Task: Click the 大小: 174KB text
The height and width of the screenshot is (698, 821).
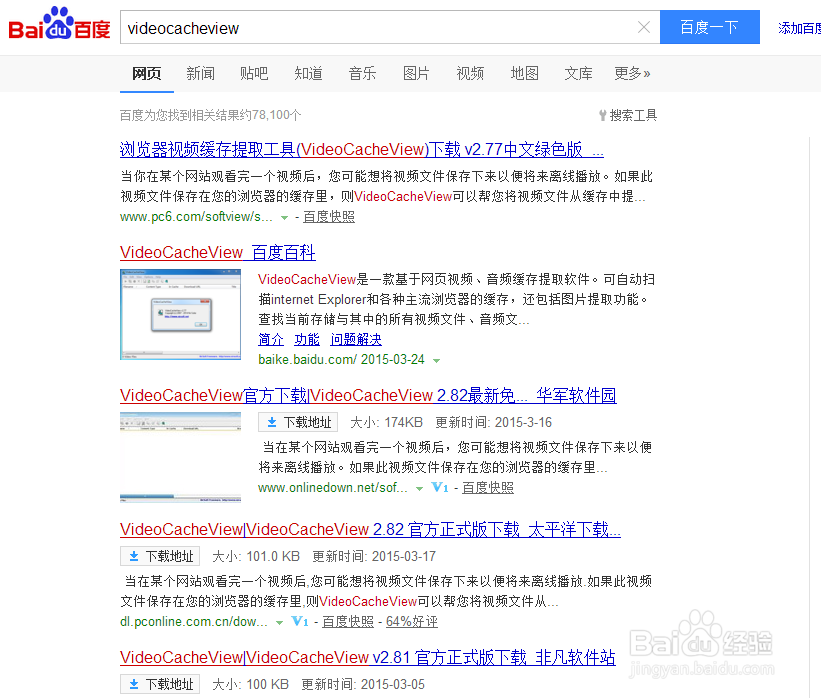Action: 386,423
